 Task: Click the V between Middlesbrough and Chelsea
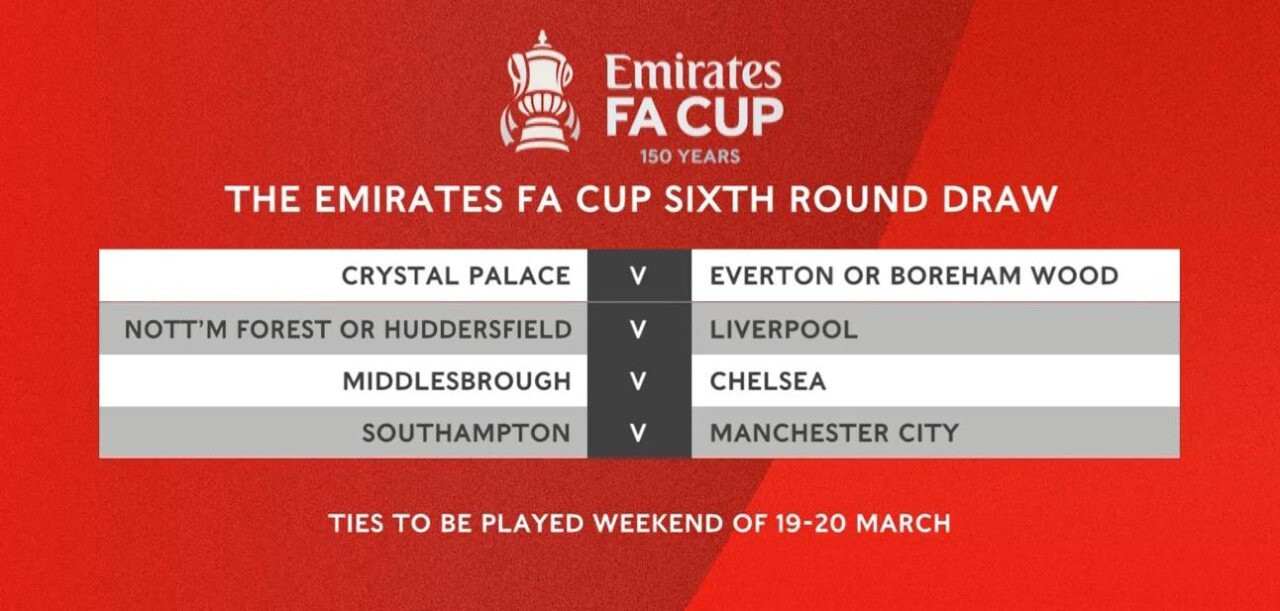(x=639, y=381)
